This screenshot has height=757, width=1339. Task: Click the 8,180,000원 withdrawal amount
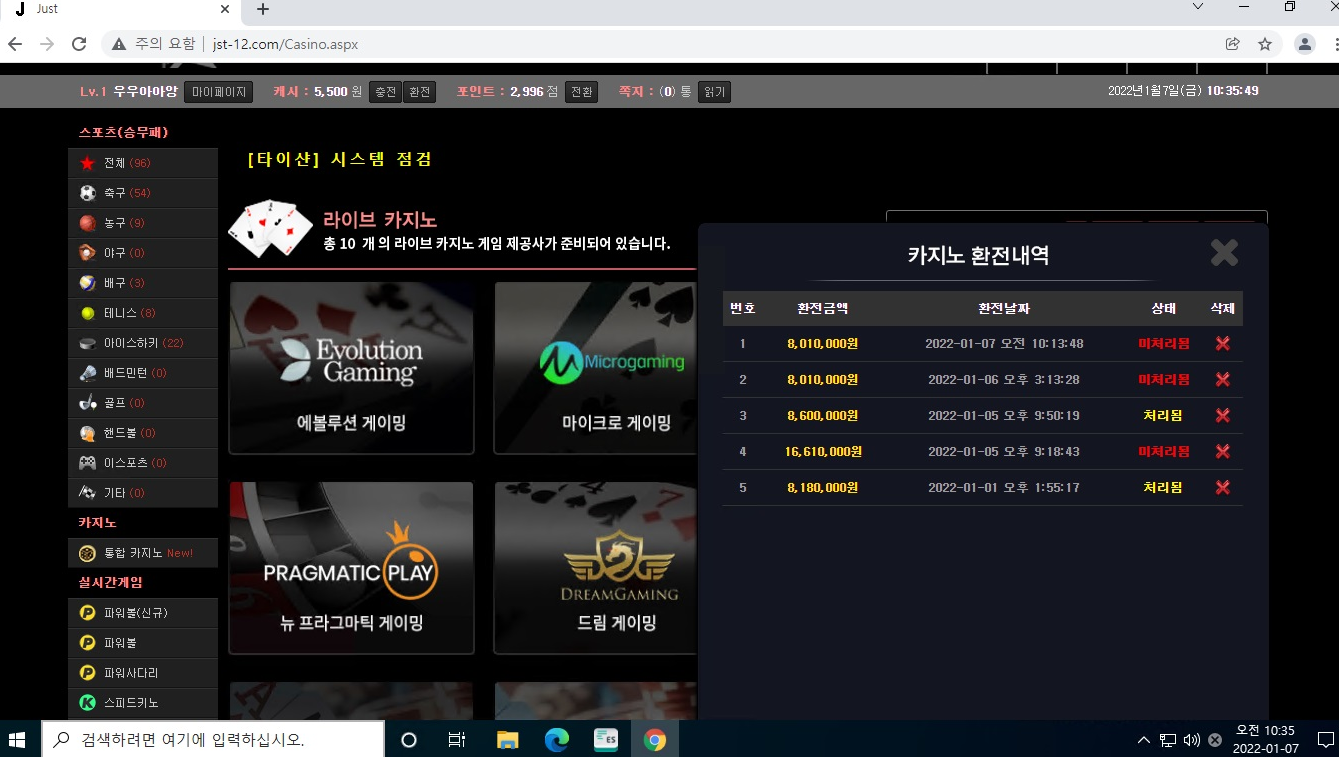[823, 488]
